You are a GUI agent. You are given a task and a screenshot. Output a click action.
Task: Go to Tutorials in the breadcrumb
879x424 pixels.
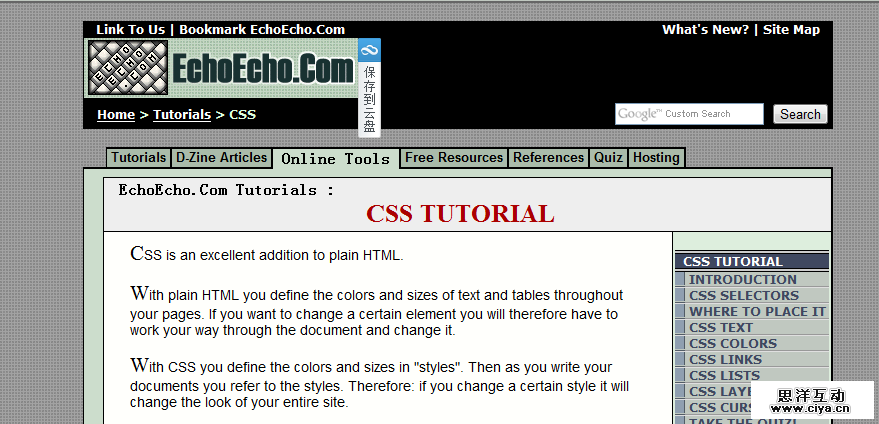[182, 114]
